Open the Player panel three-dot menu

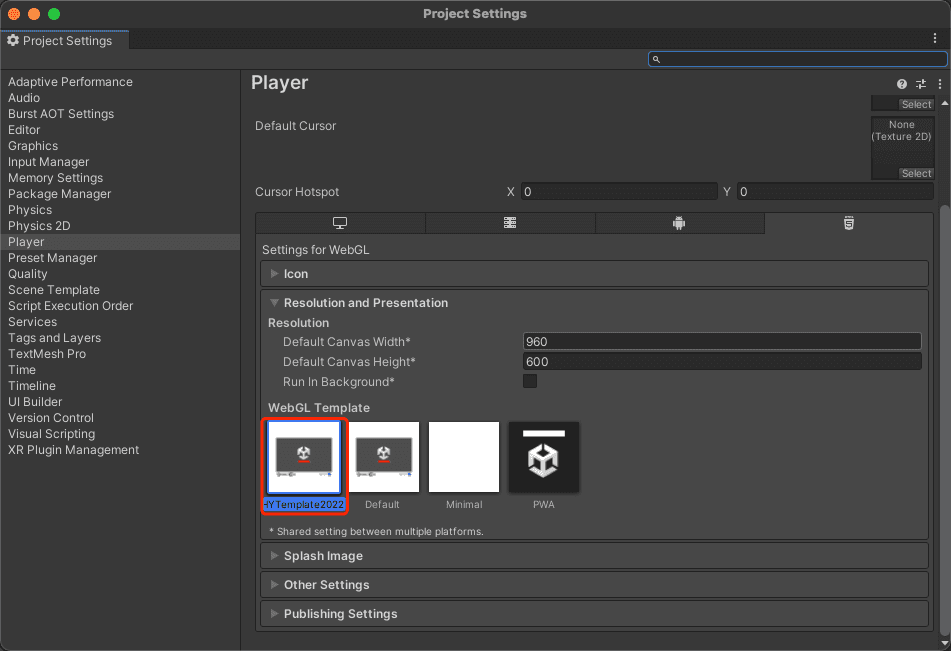pyautogui.click(x=940, y=85)
